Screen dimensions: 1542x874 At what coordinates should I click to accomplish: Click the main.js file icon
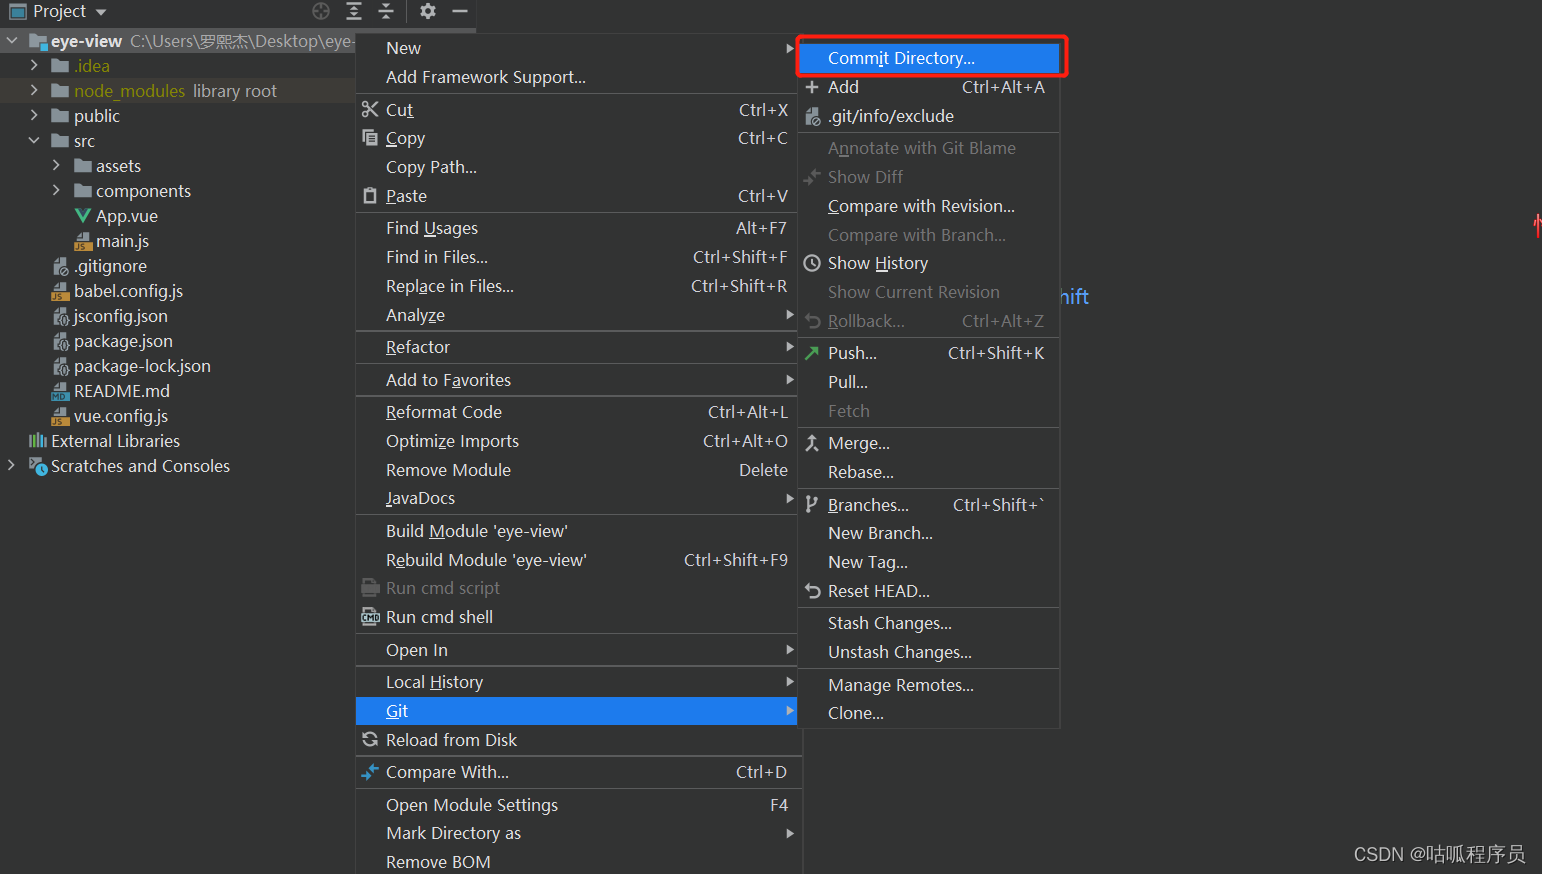pos(83,241)
